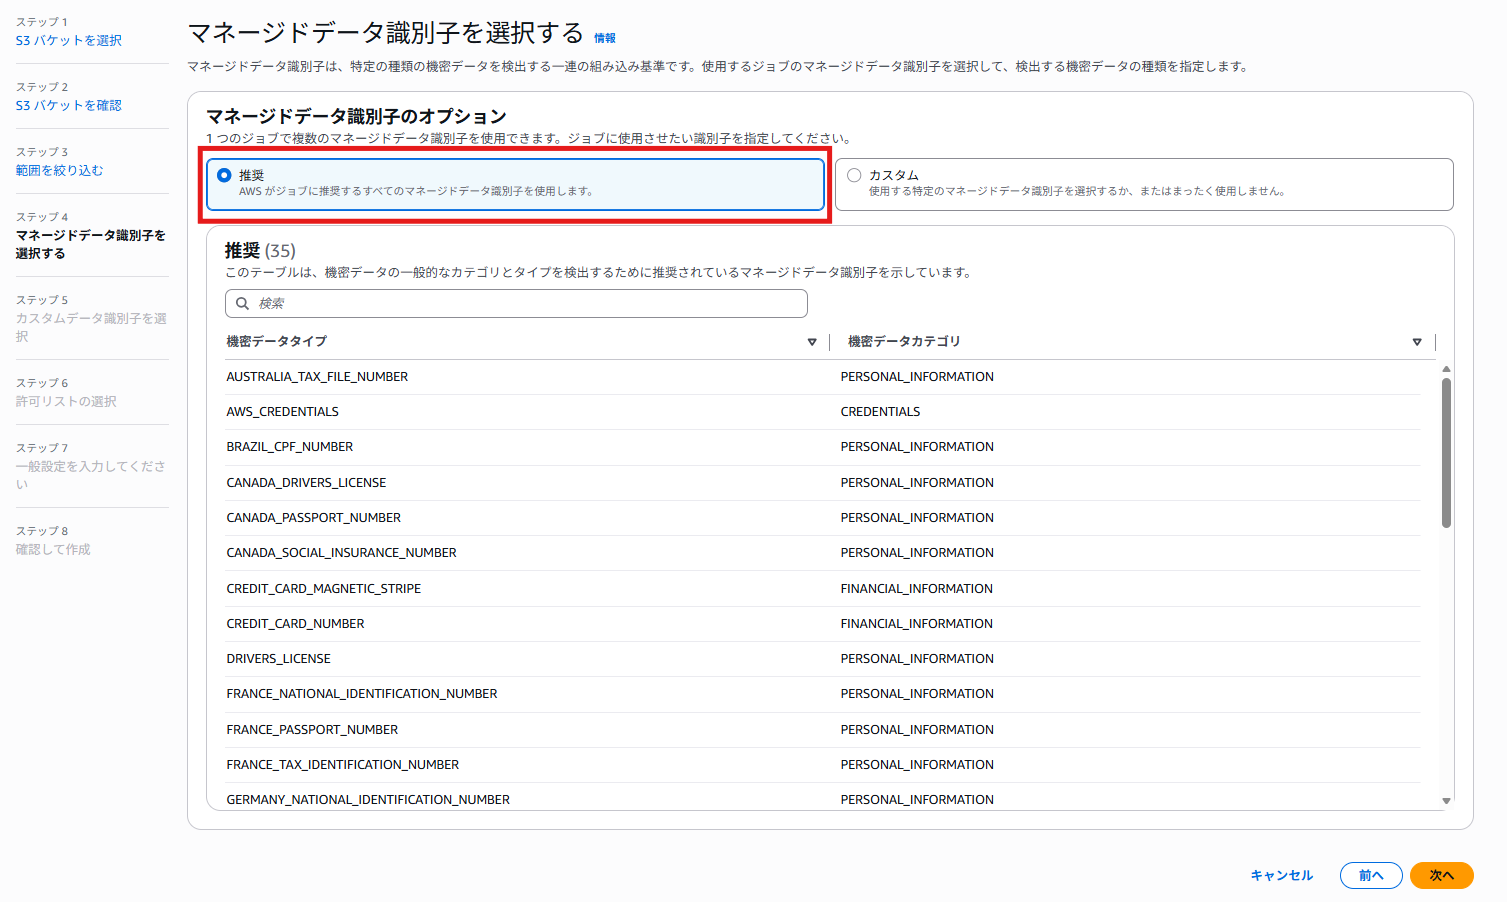Sort by 機密データタイプ column arrow
Image resolution: width=1507 pixels, height=902 pixels.
click(812, 342)
